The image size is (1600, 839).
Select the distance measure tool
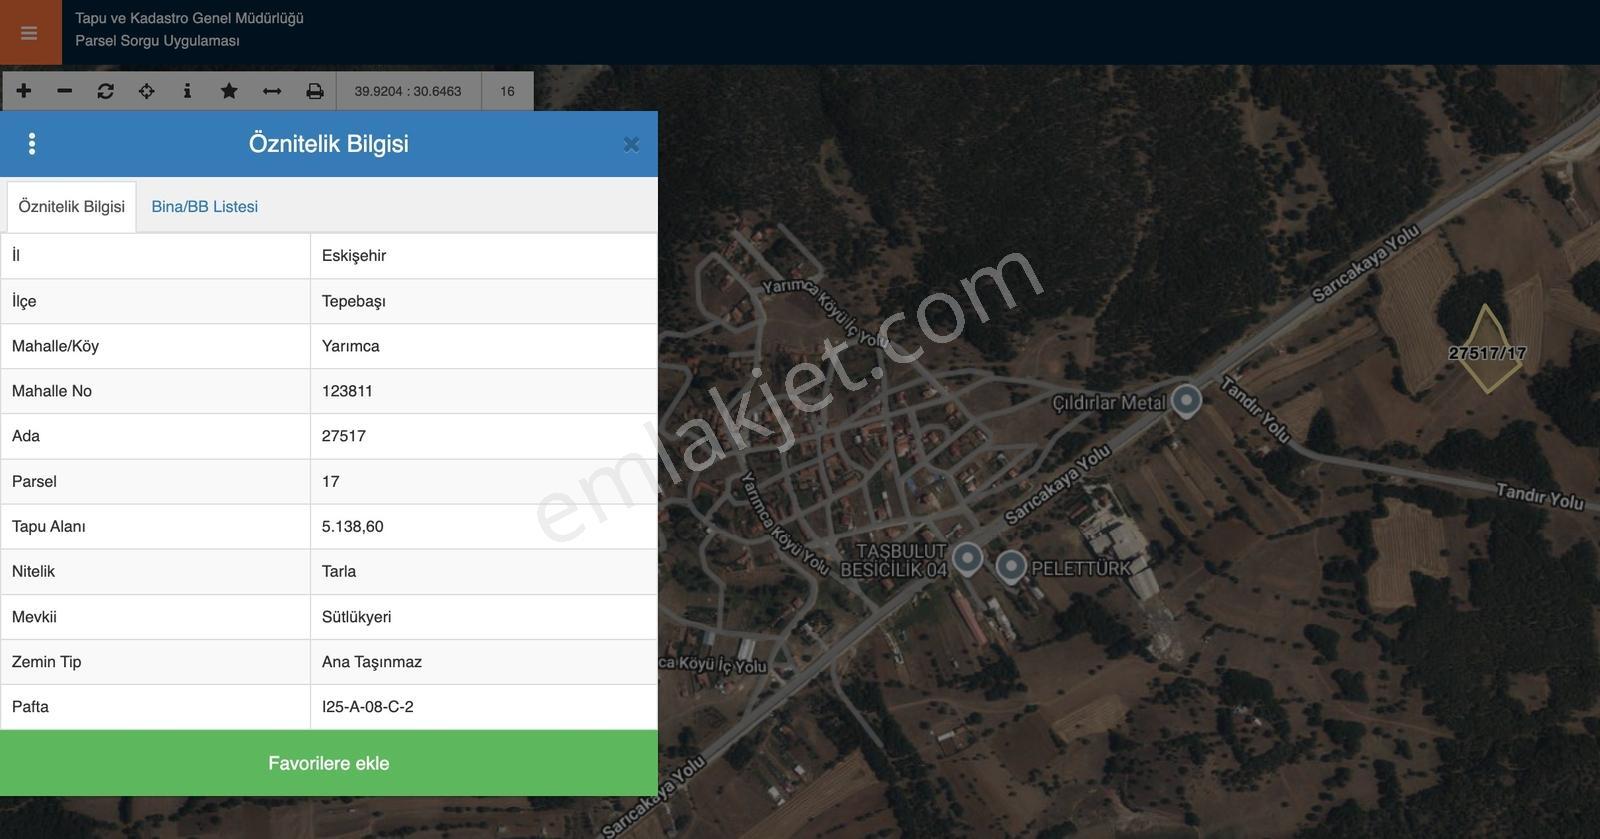click(272, 91)
